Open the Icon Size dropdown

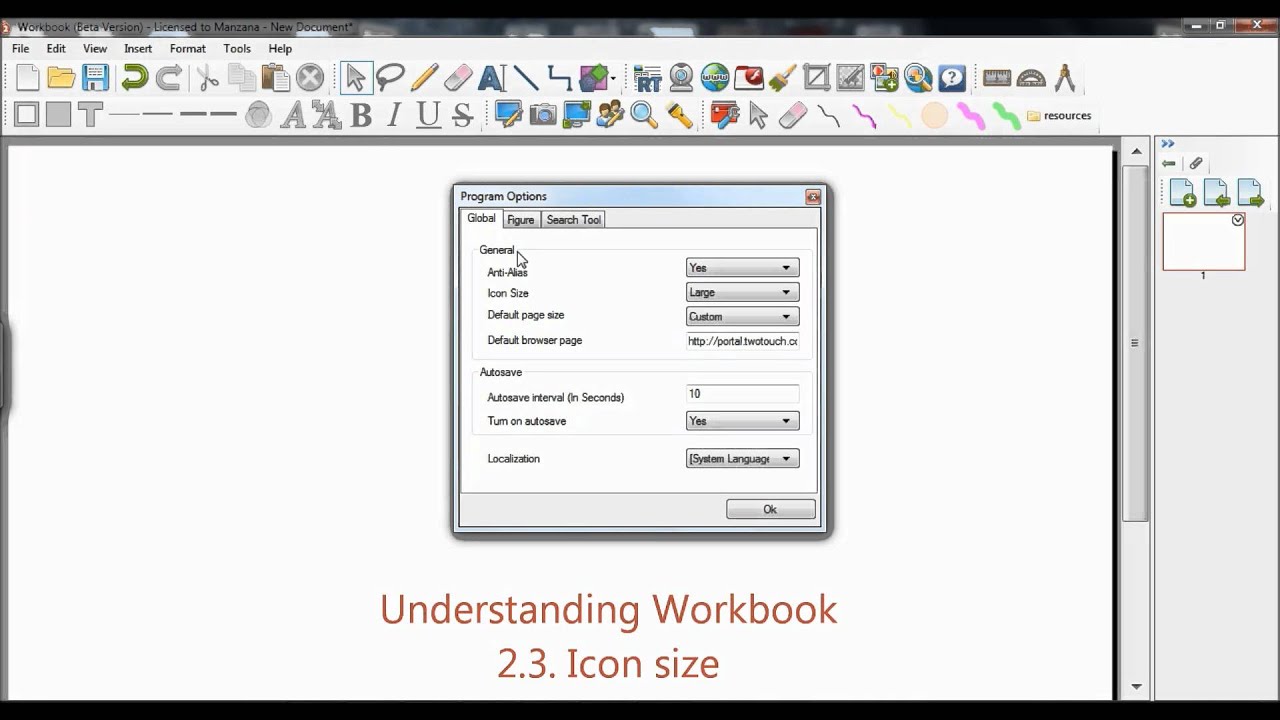[x=741, y=291]
